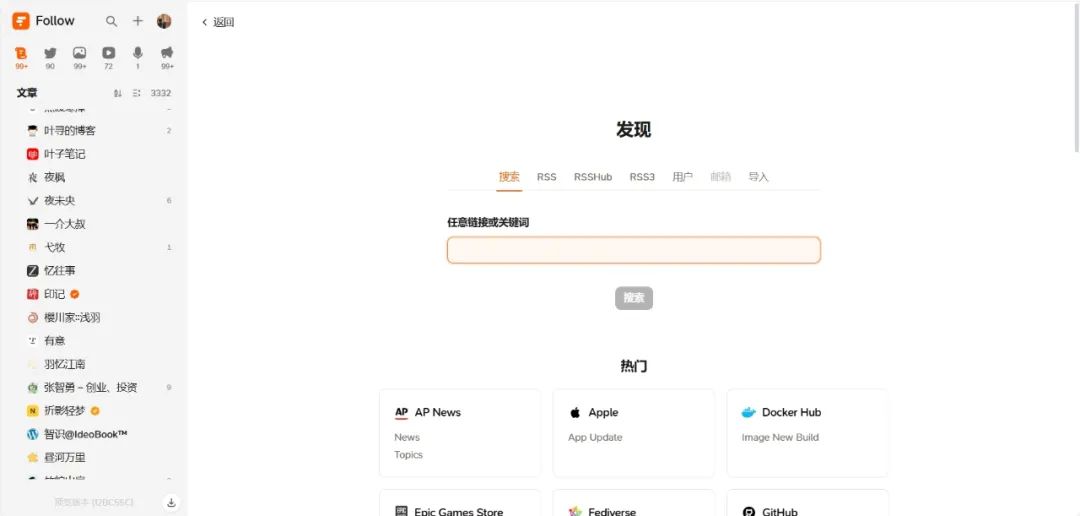Switch to the RSS3 tab
The image size is (1080, 516).
tap(642, 177)
